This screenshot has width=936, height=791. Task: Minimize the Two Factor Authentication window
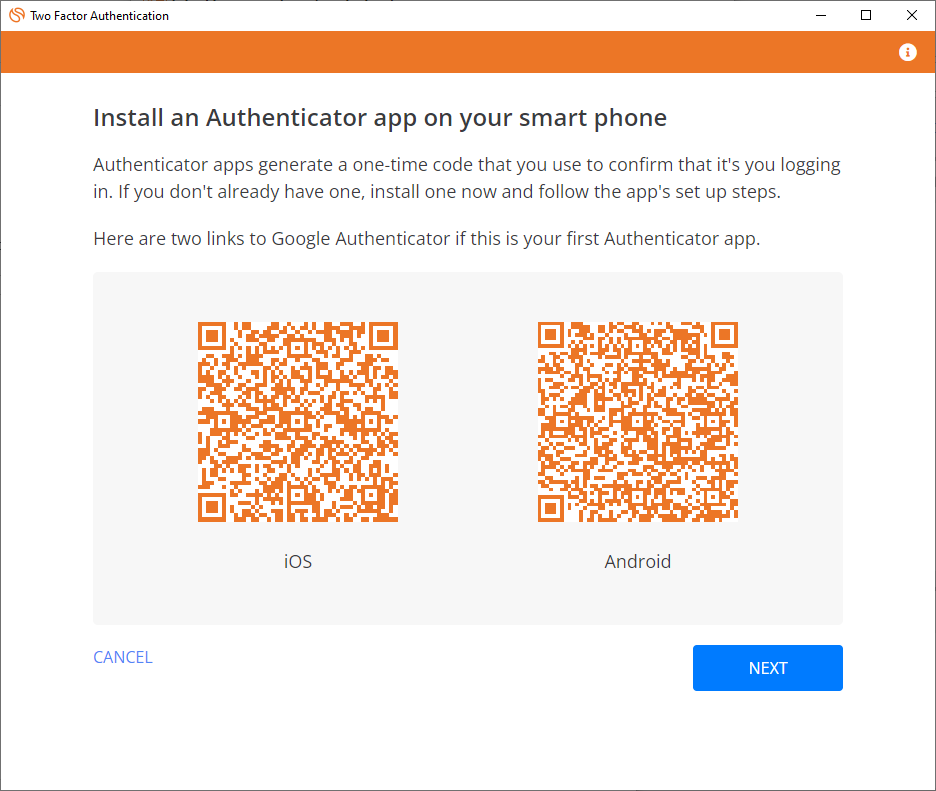(x=821, y=16)
